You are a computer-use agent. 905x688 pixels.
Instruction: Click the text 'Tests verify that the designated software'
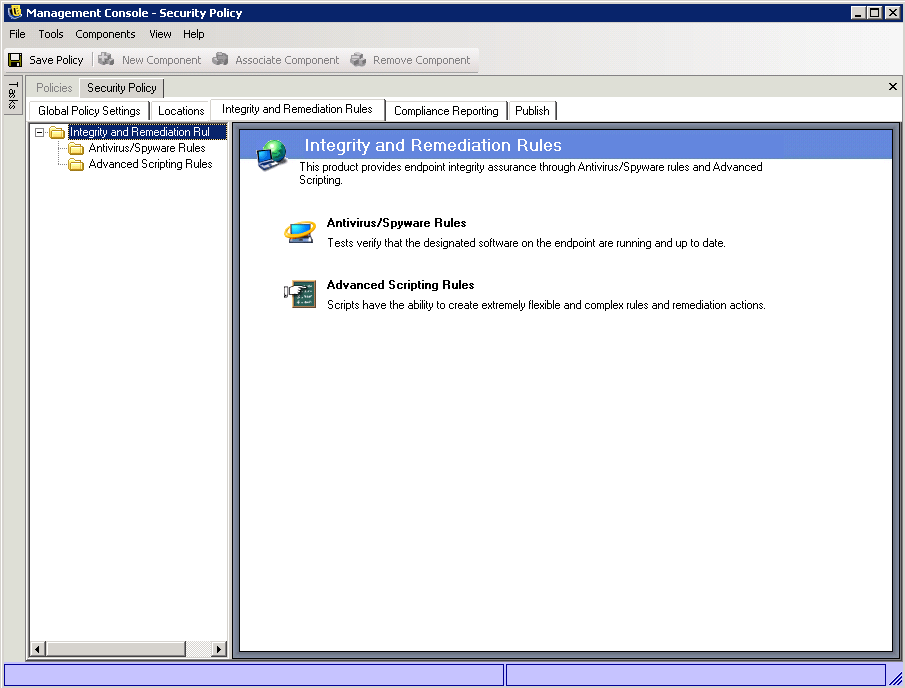point(423,243)
